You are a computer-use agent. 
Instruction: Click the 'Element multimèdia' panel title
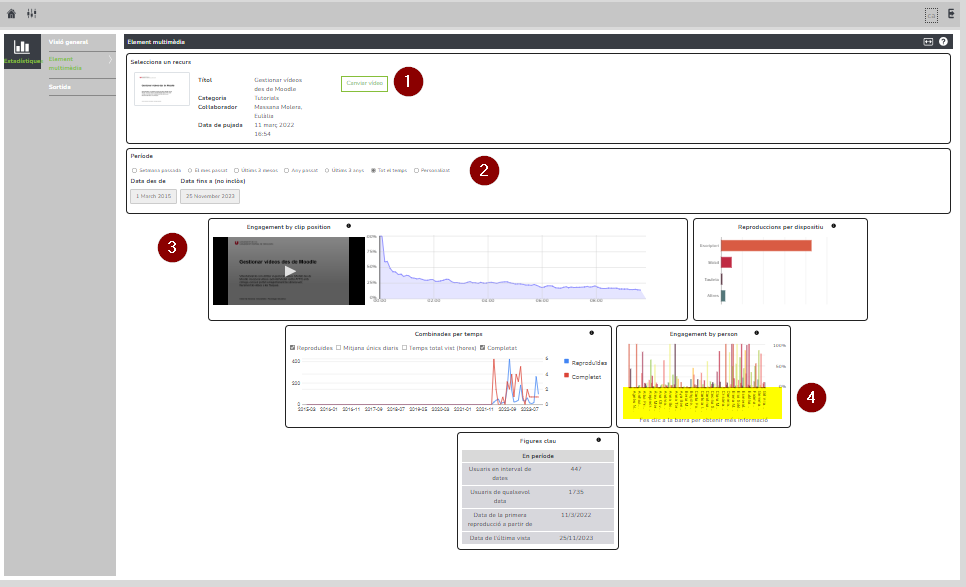(x=156, y=42)
